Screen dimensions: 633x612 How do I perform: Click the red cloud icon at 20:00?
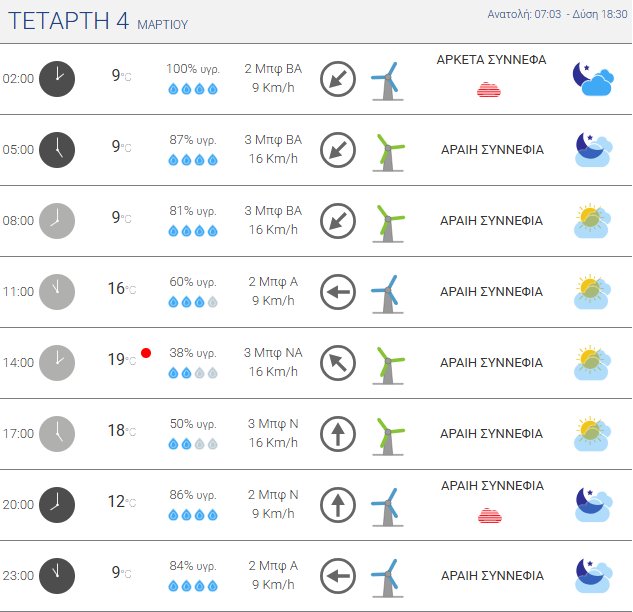[490, 515]
